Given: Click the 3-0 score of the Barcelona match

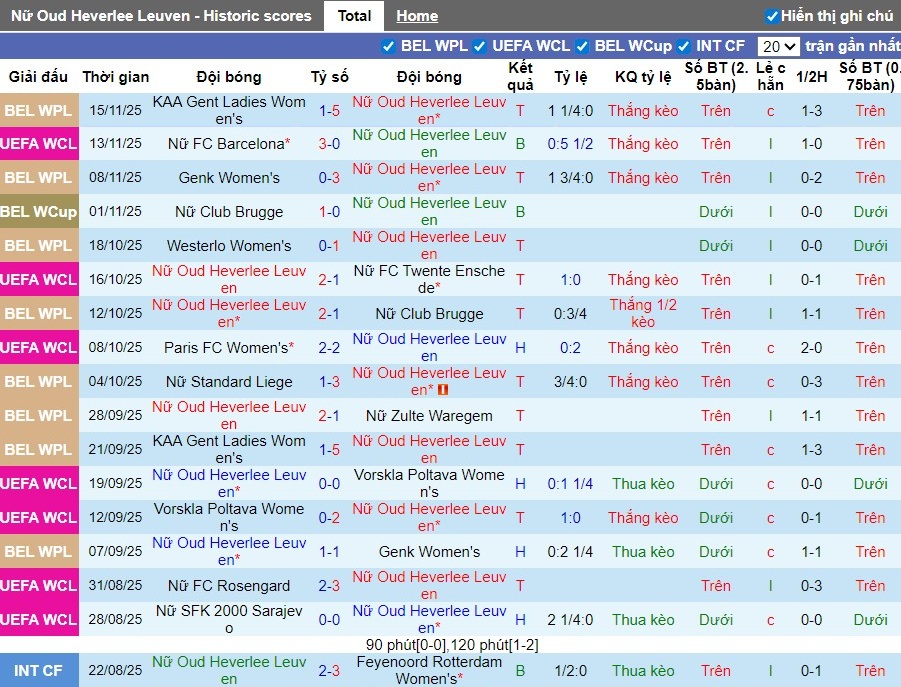Looking at the screenshot, I should (x=329, y=144).
